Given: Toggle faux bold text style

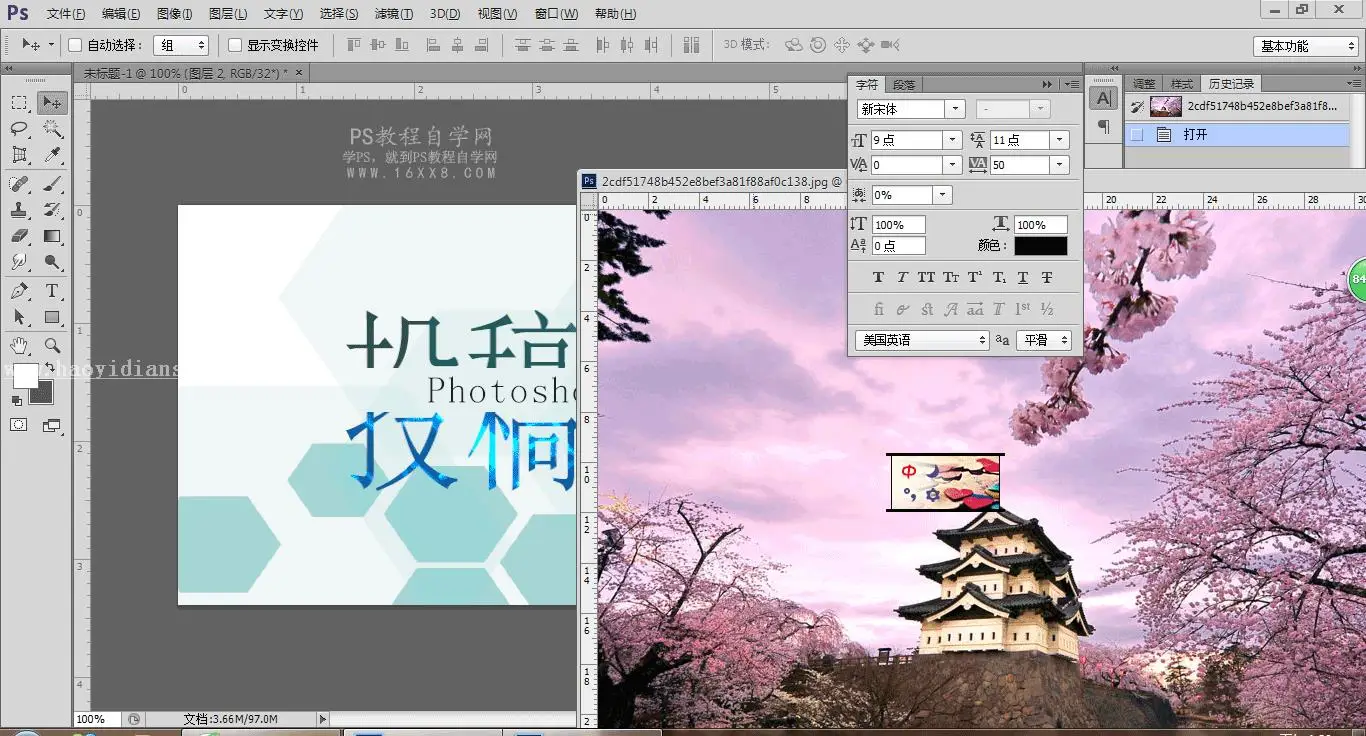Looking at the screenshot, I should point(878,277).
